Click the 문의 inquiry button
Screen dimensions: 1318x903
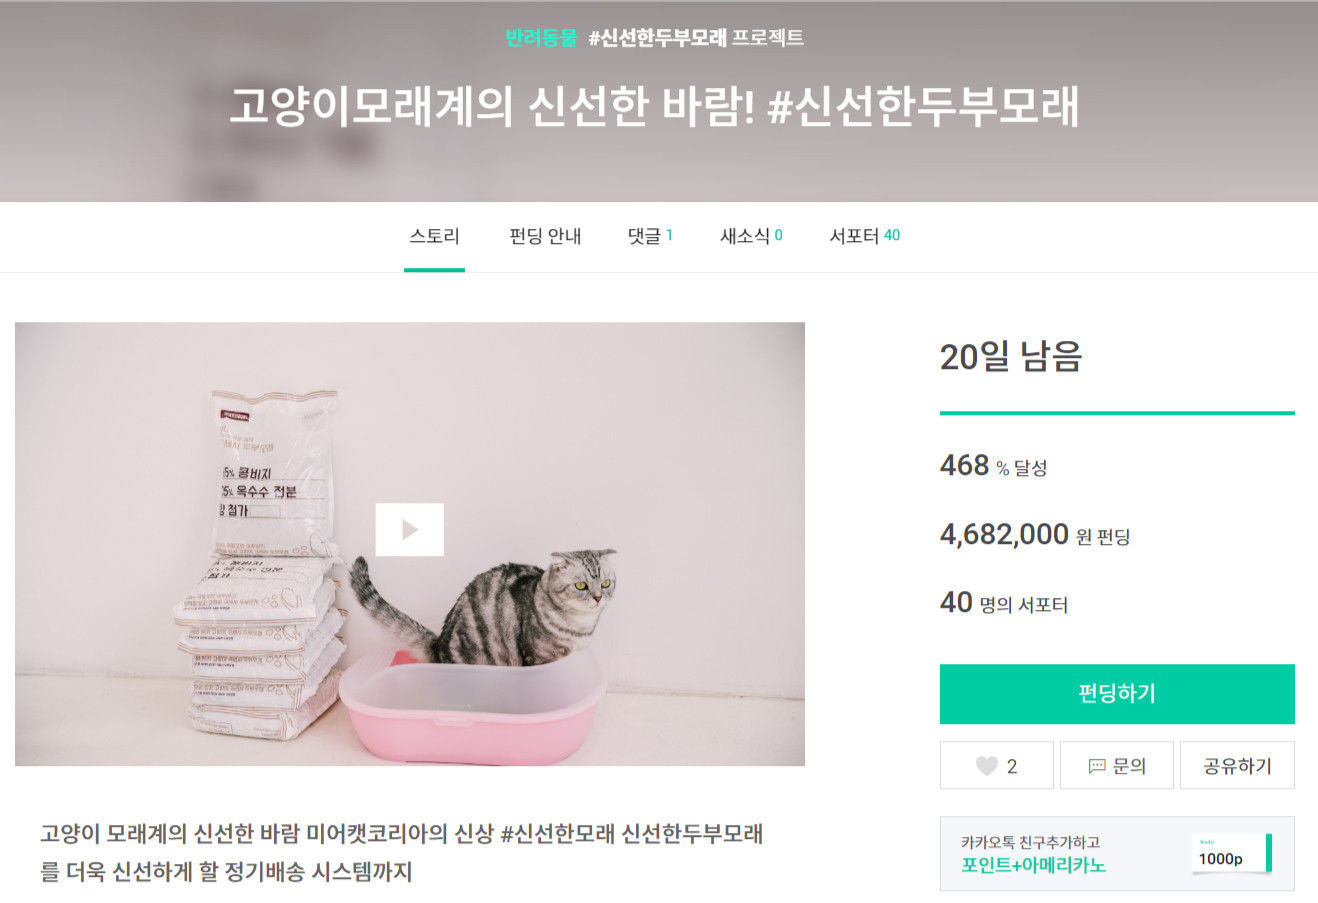point(1117,766)
